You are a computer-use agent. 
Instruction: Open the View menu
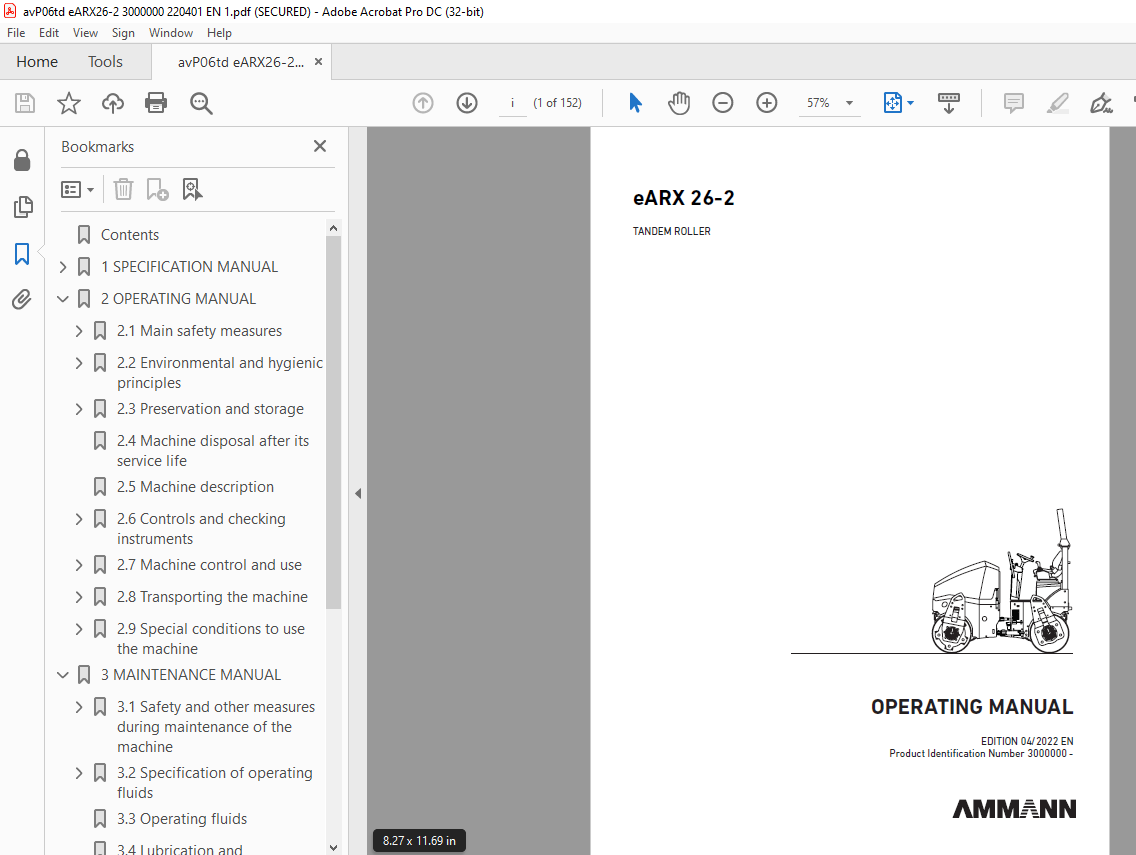pos(85,33)
